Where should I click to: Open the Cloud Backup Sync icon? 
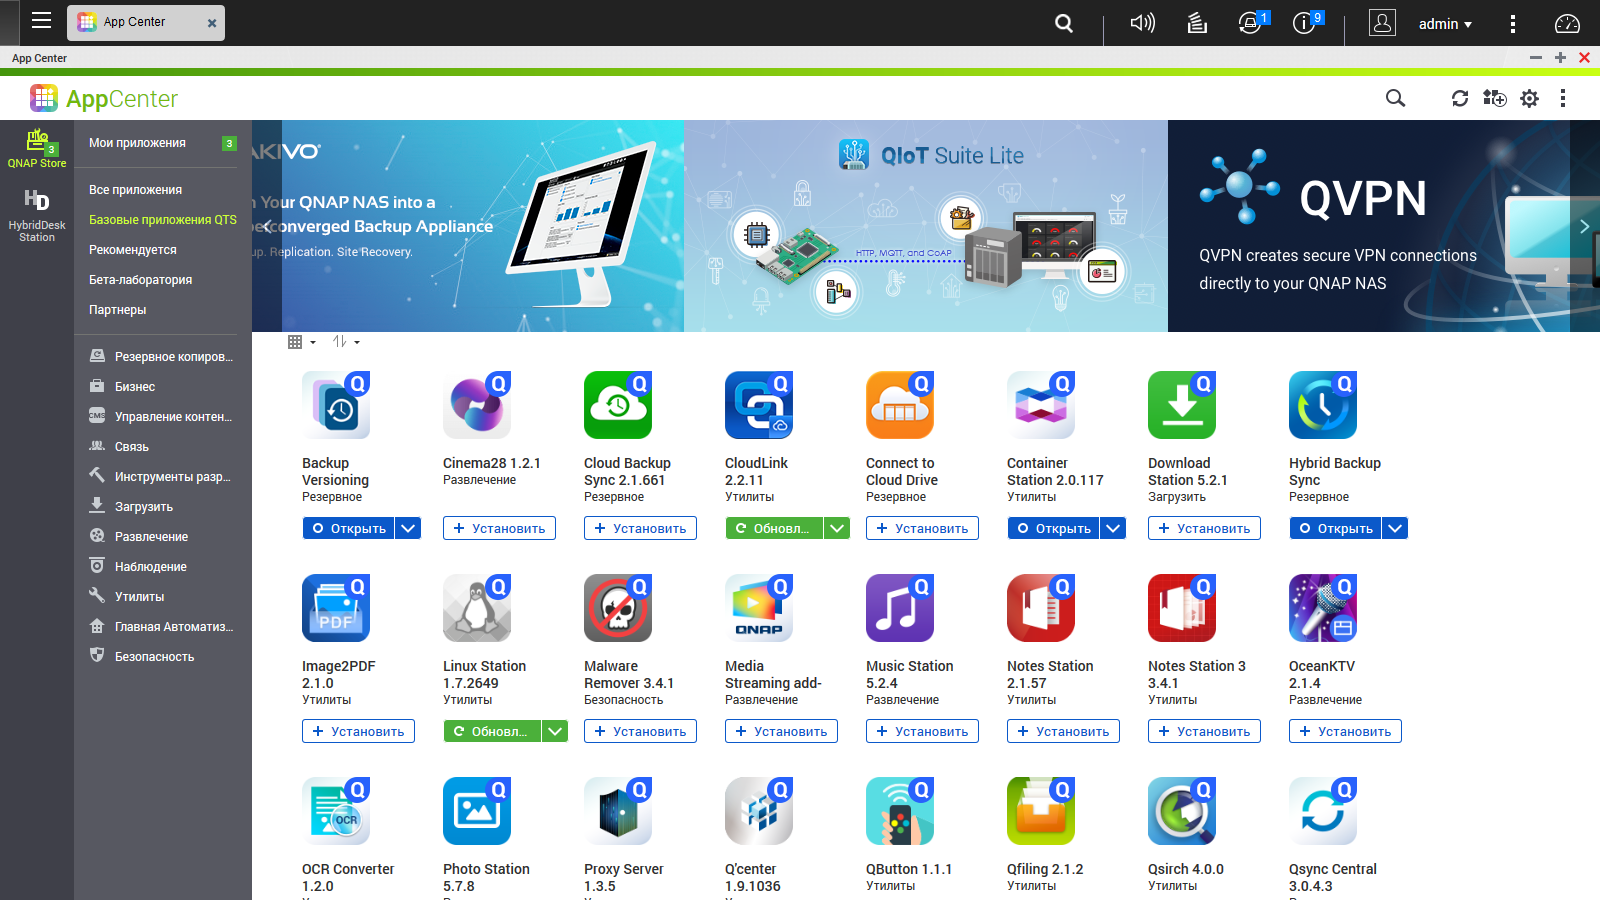click(x=618, y=405)
